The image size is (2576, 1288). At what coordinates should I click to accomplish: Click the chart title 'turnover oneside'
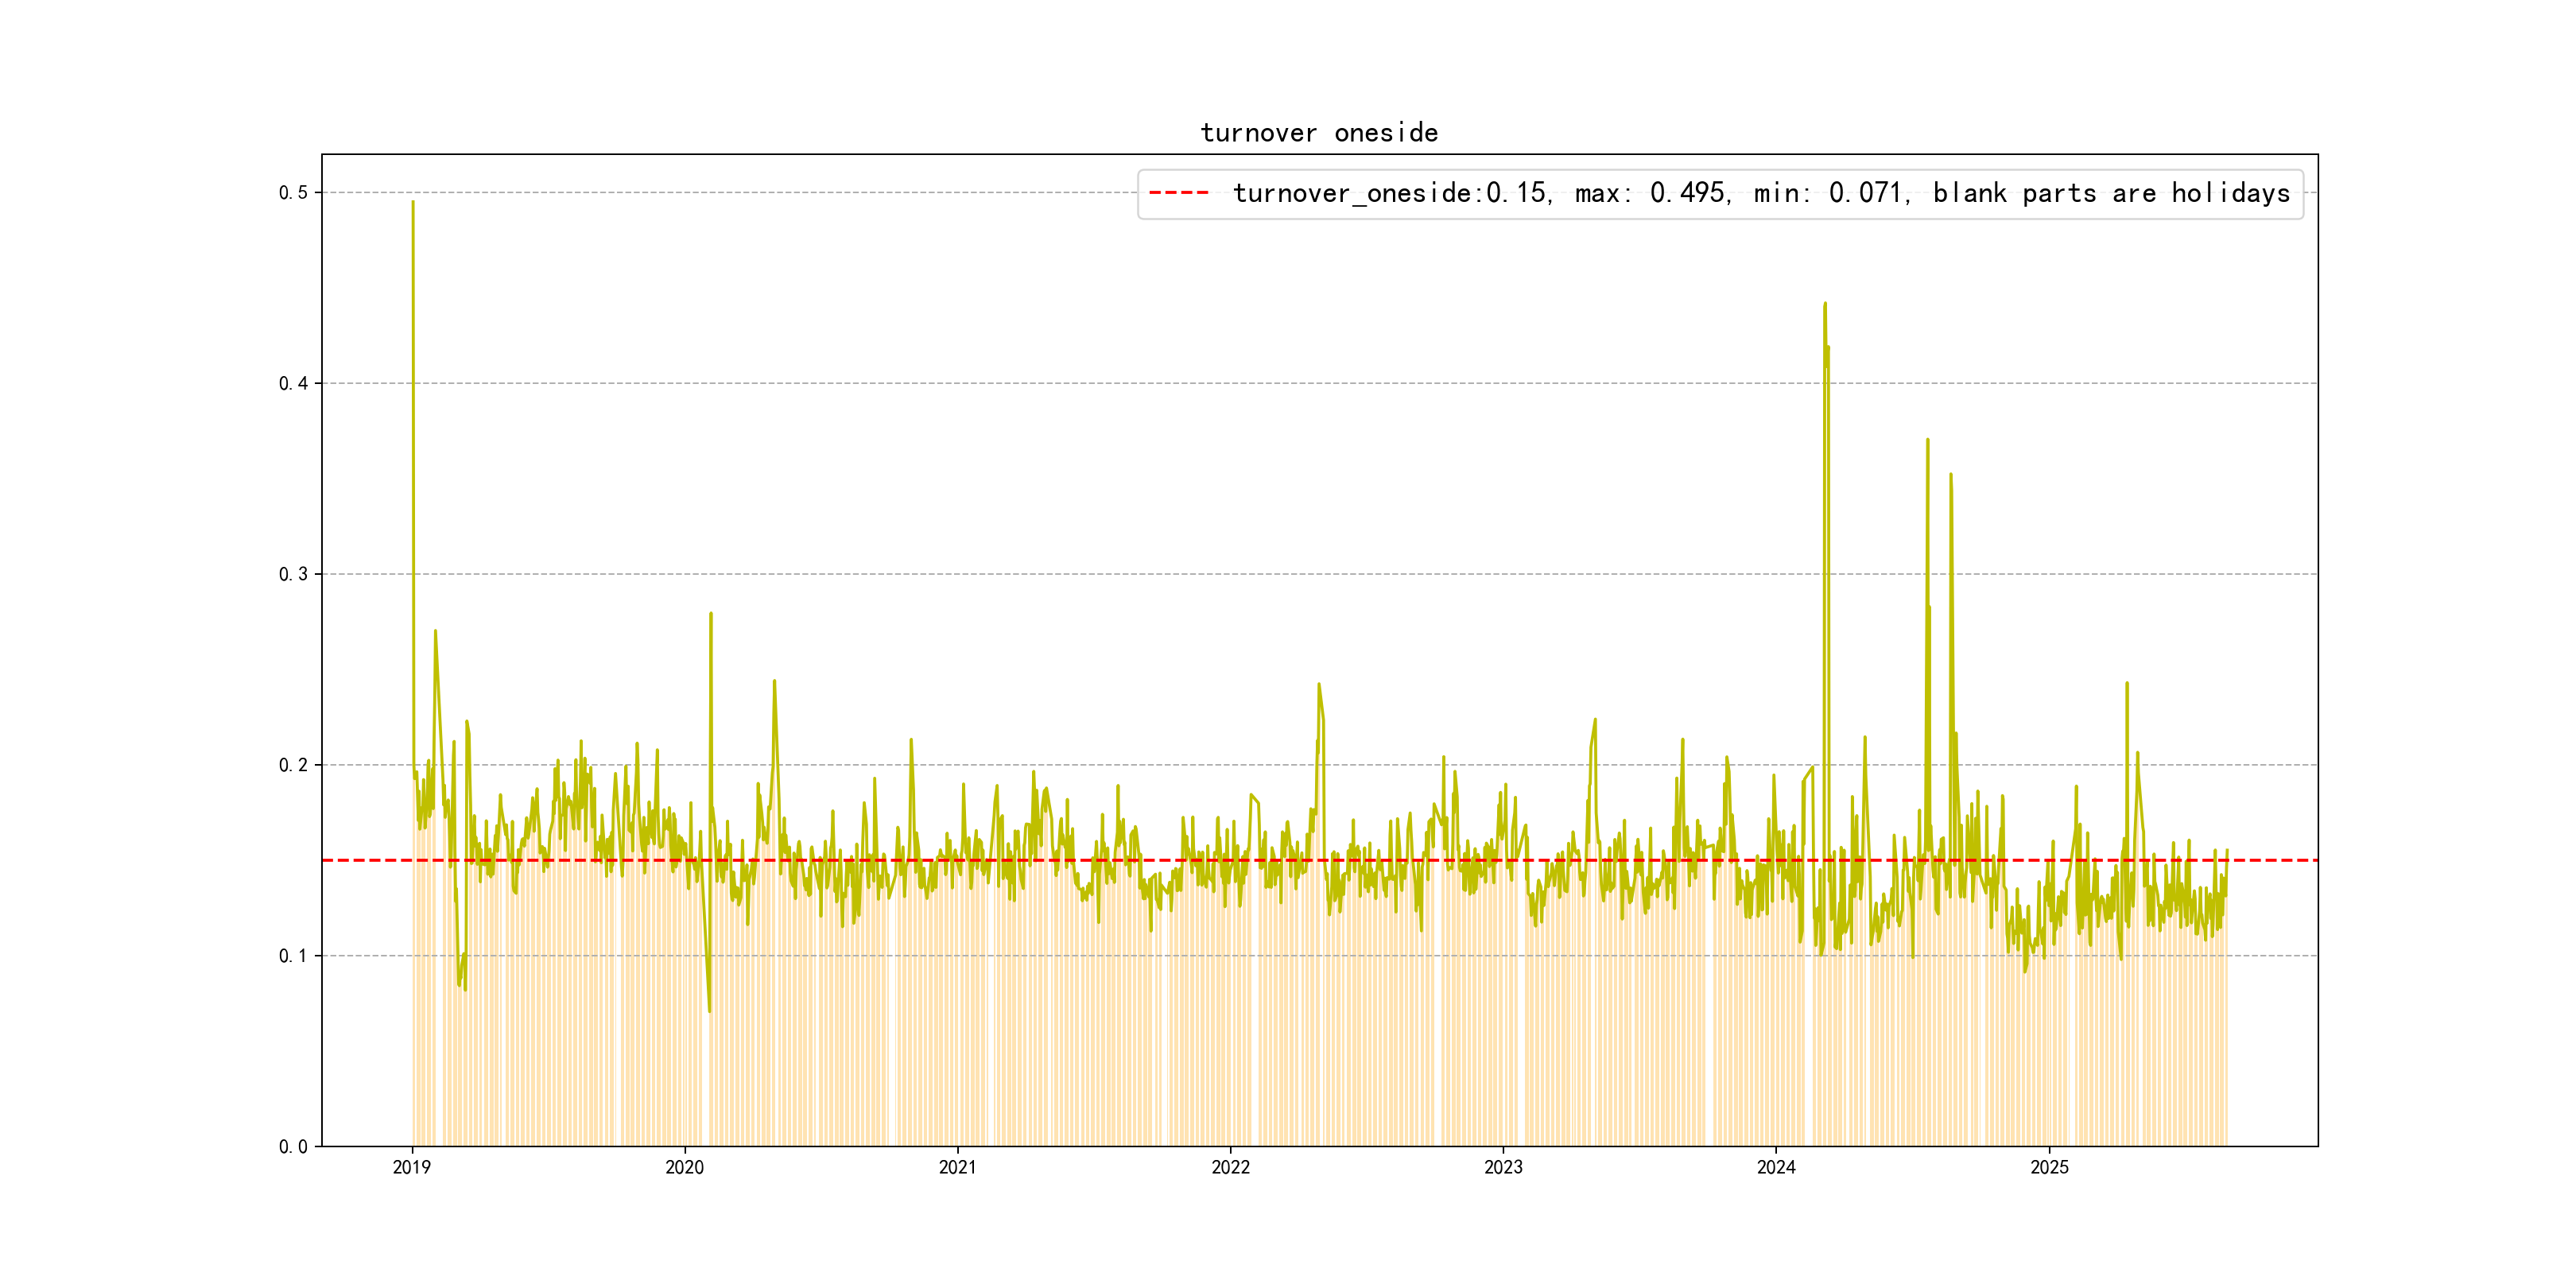point(1318,133)
